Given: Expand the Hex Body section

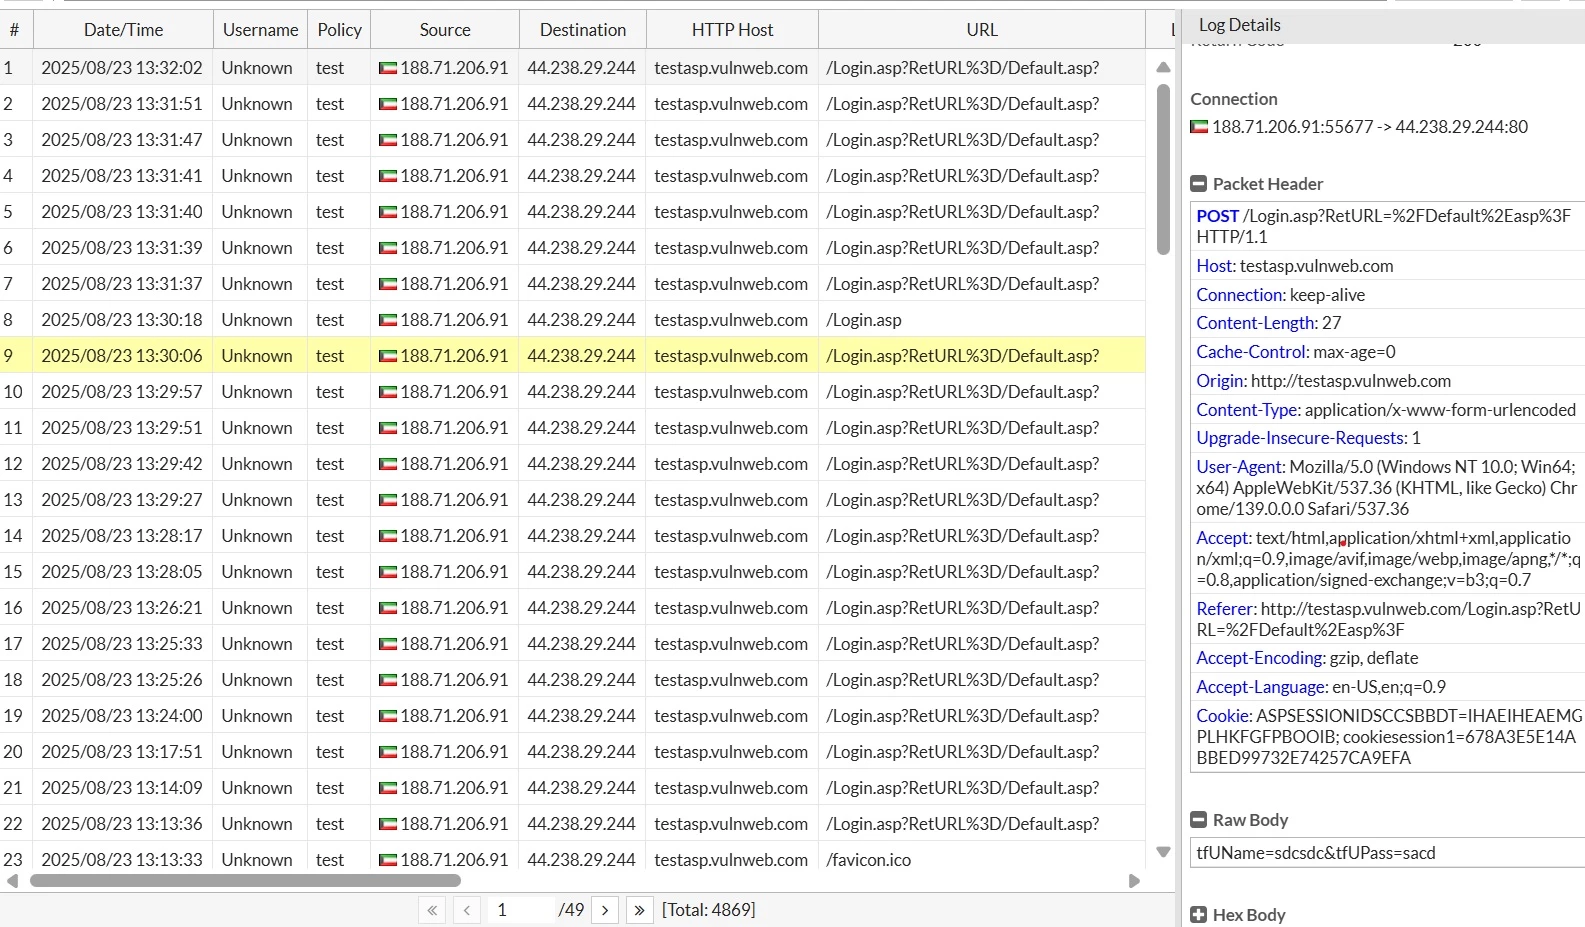Looking at the screenshot, I should [1198, 915].
